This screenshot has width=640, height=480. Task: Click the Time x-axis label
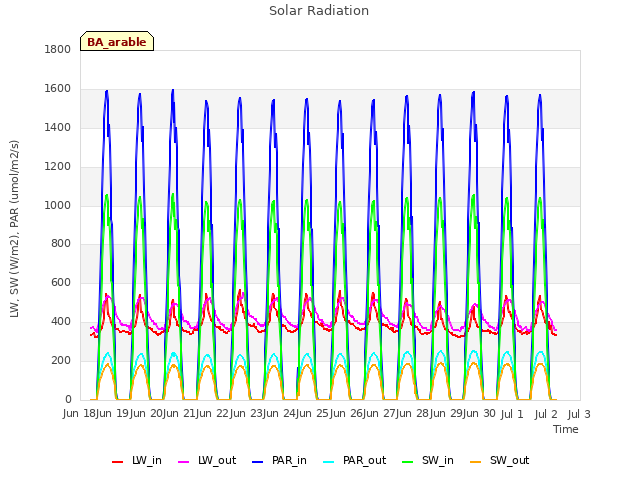(566, 429)
